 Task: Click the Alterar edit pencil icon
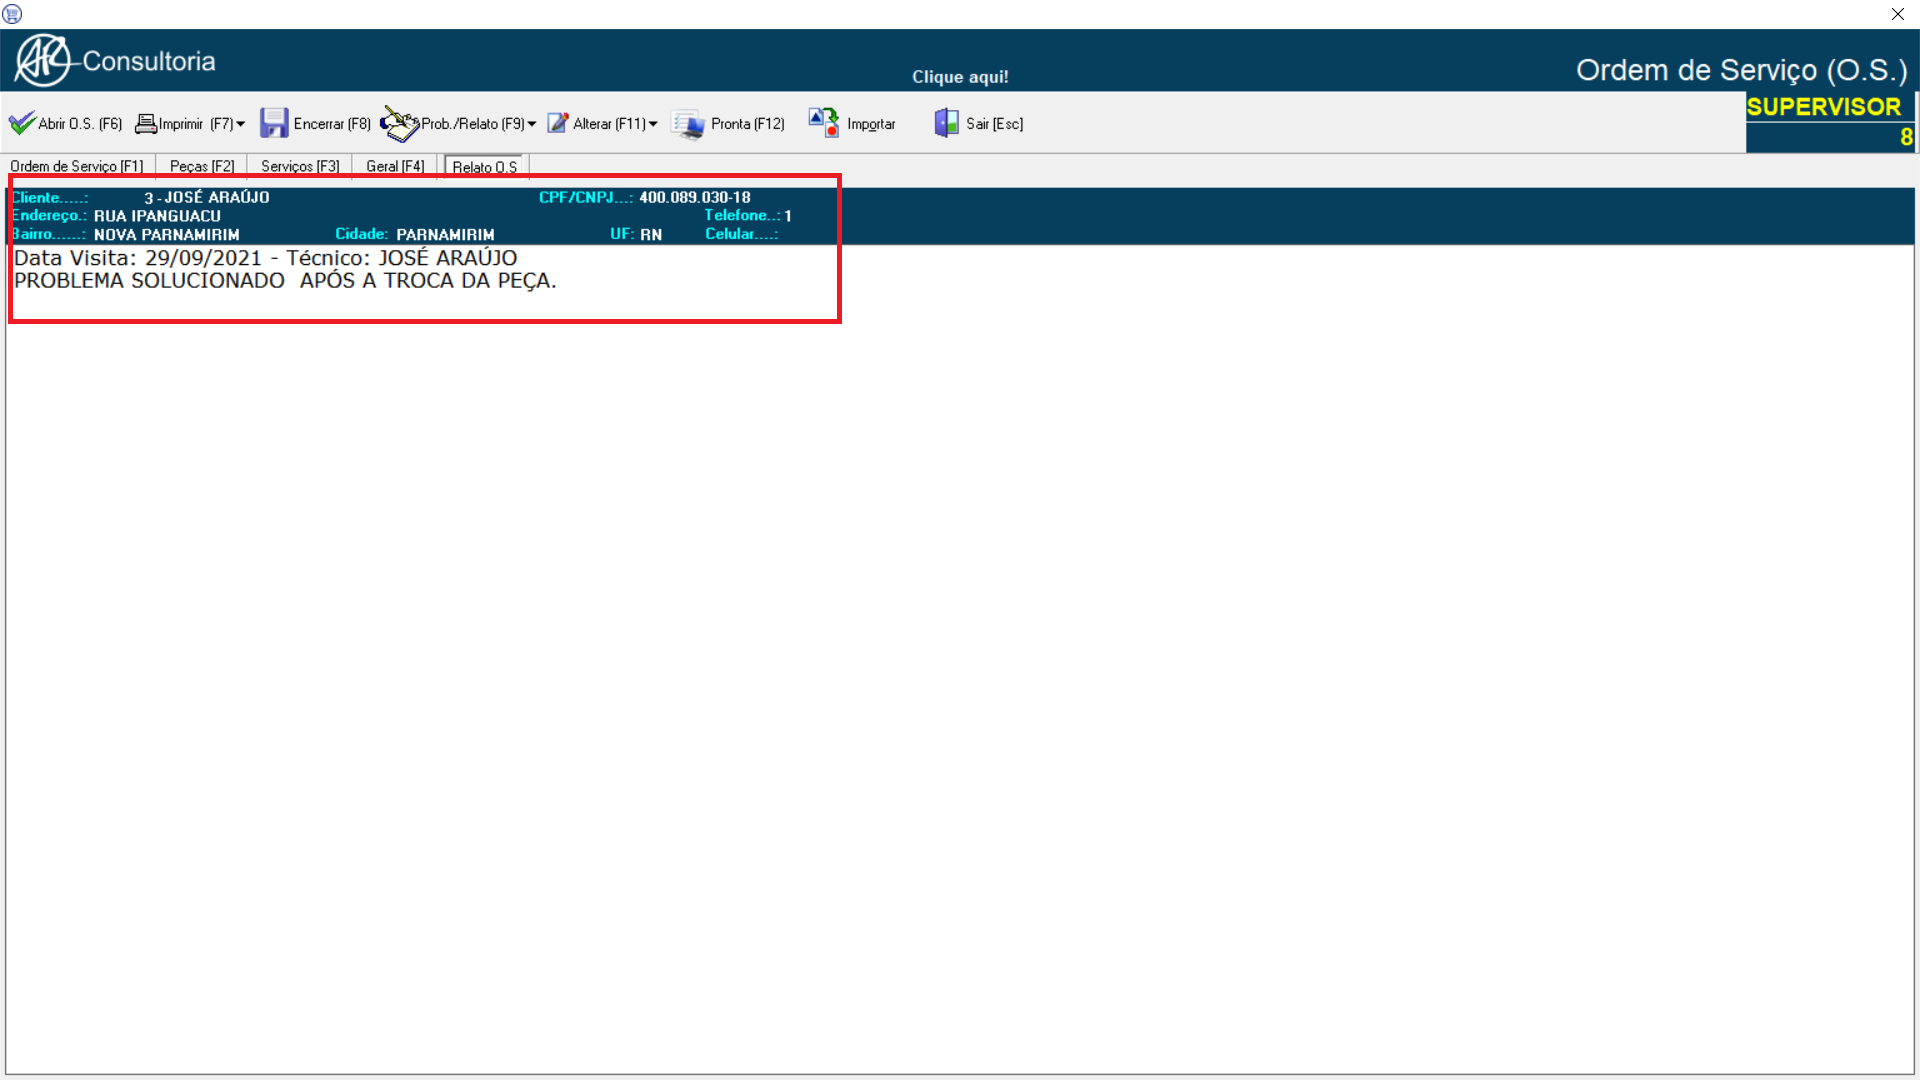click(x=558, y=123)
